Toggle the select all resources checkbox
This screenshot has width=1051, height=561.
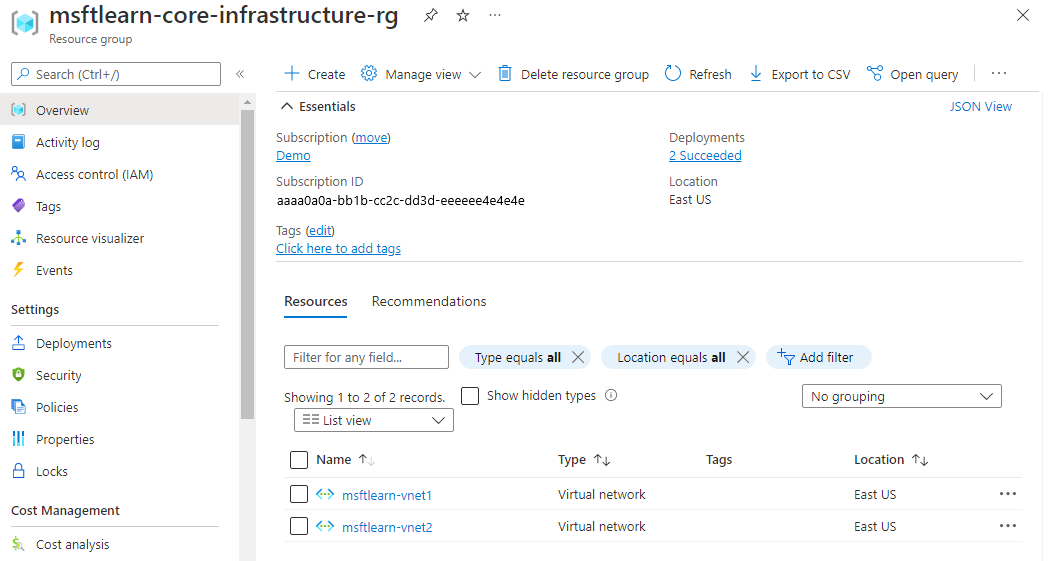[299, 460]
